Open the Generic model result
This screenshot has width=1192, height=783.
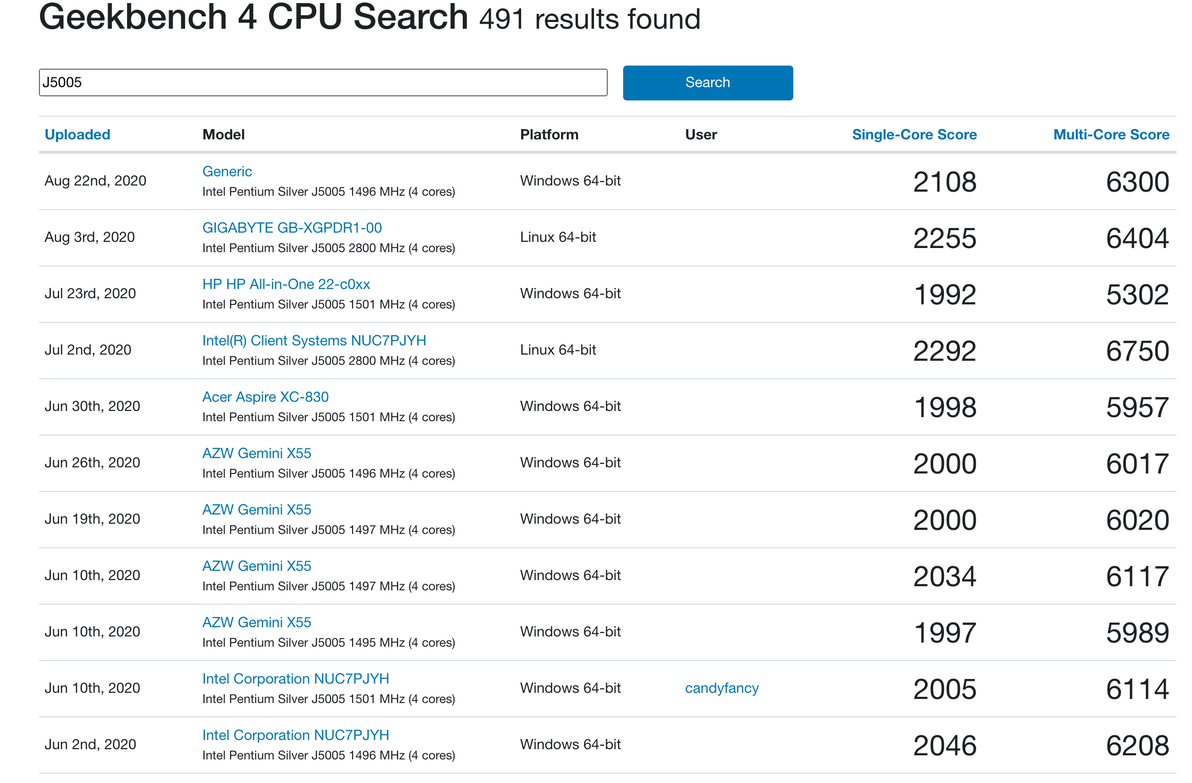coord(227,172)
